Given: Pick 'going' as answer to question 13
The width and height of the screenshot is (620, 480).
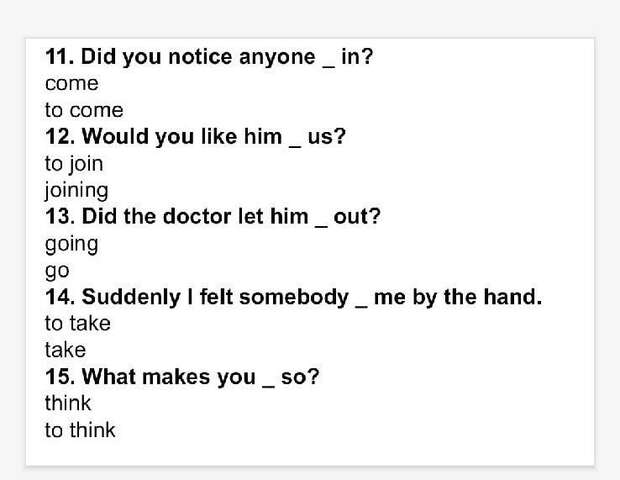Looking at the screenshot, I should pyautogui.click(x=72, y=244).
